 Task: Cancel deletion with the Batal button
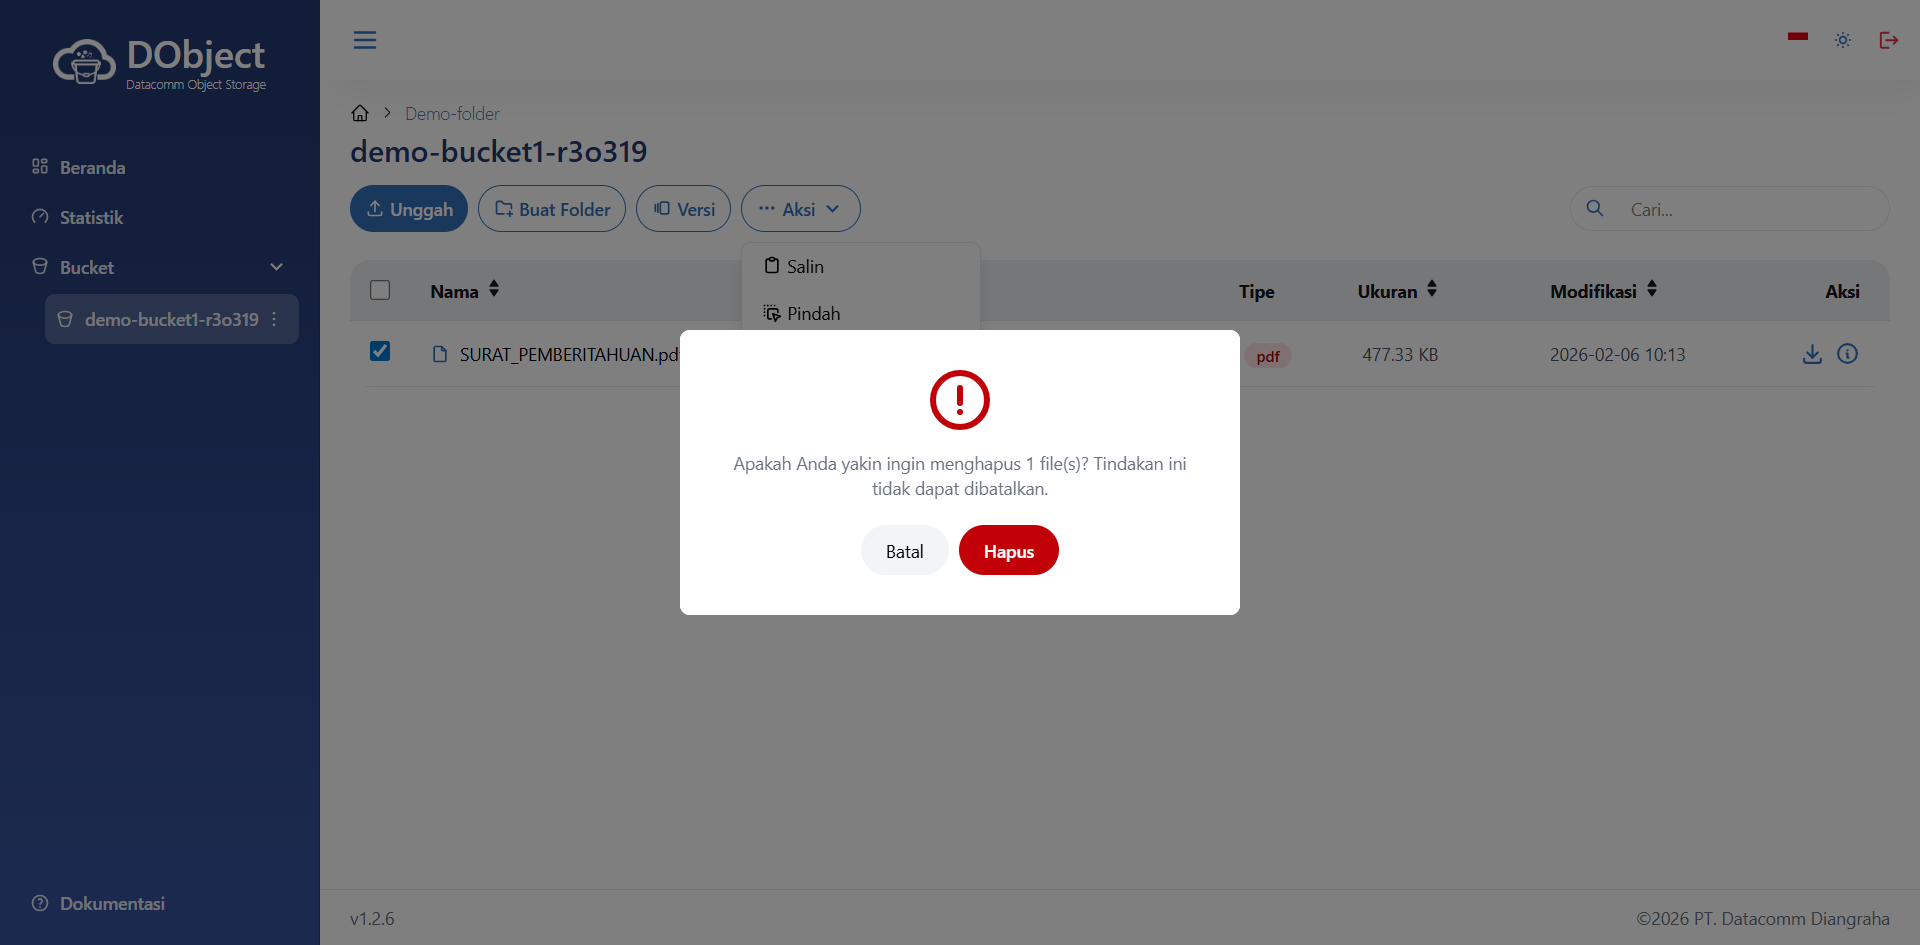pyautogui.click(x=904, y=551)
